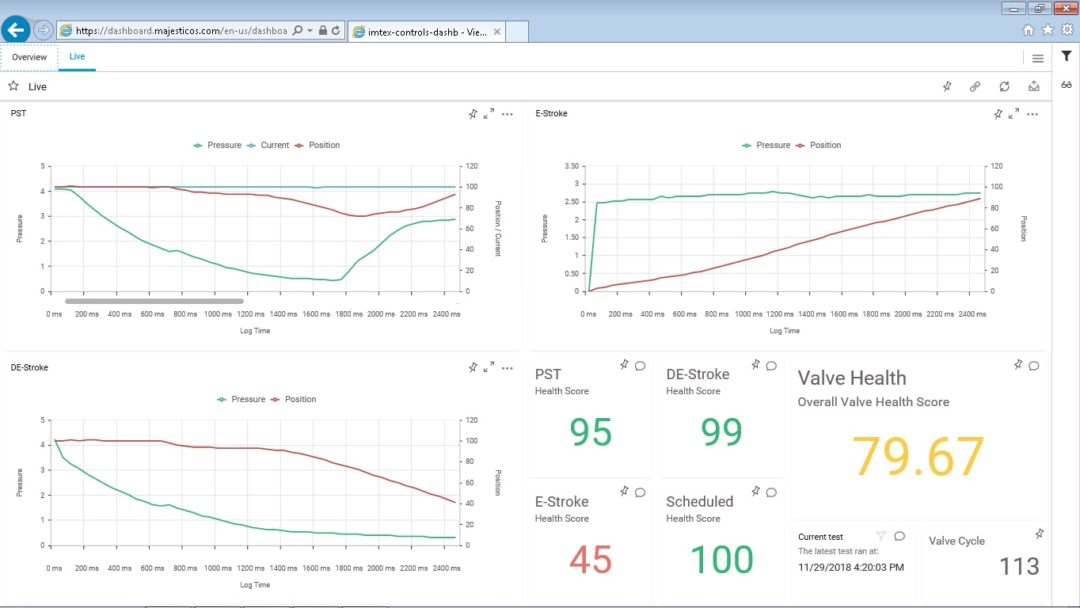The height and width of the screenshot is (608, 1080).
Task: Open the viewer glasses icon
Action: click(1068, 86)
